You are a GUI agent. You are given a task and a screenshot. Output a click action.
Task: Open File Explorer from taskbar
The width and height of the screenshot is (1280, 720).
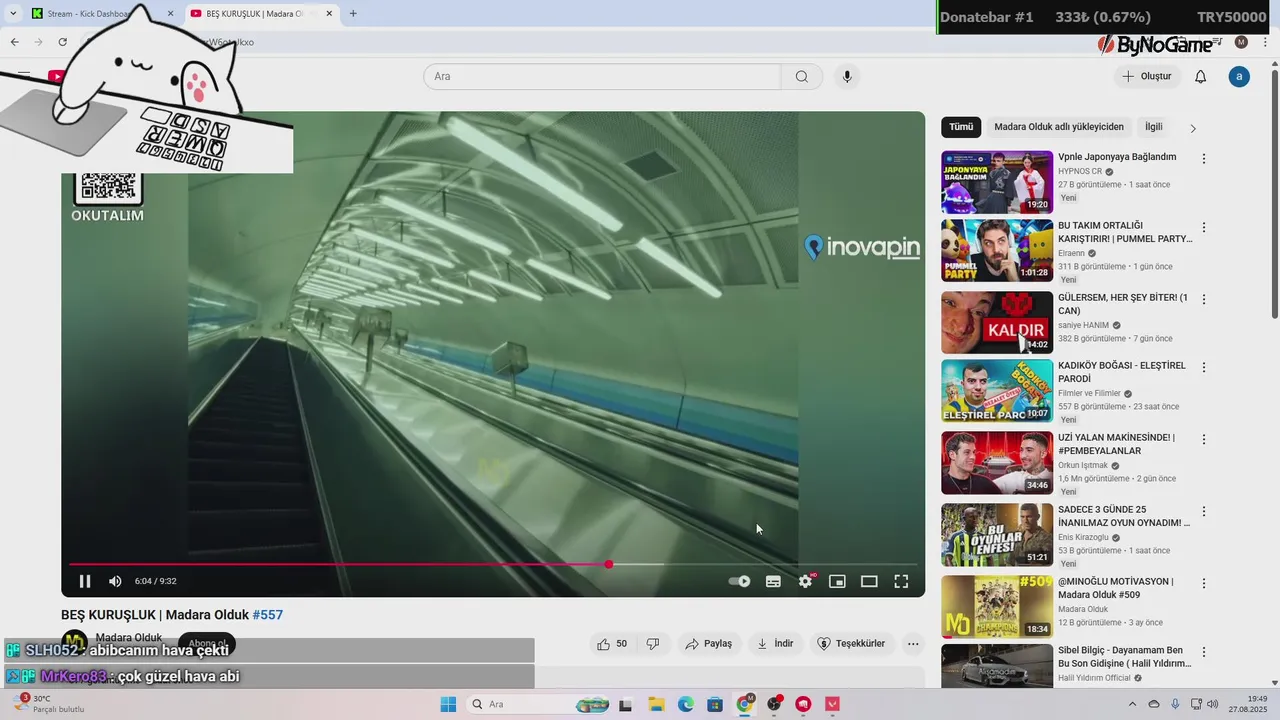pos(657,704)
